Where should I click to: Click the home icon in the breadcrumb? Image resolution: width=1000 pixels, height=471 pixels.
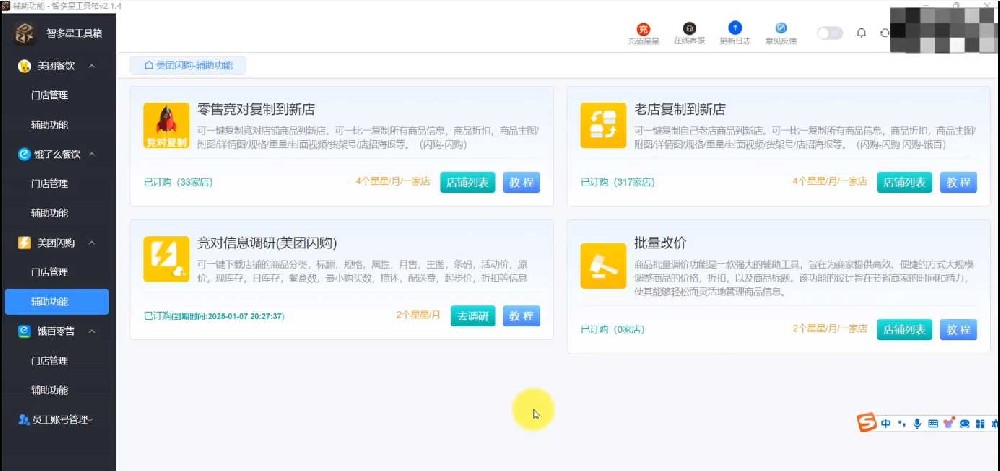click(x=148, y=66)
